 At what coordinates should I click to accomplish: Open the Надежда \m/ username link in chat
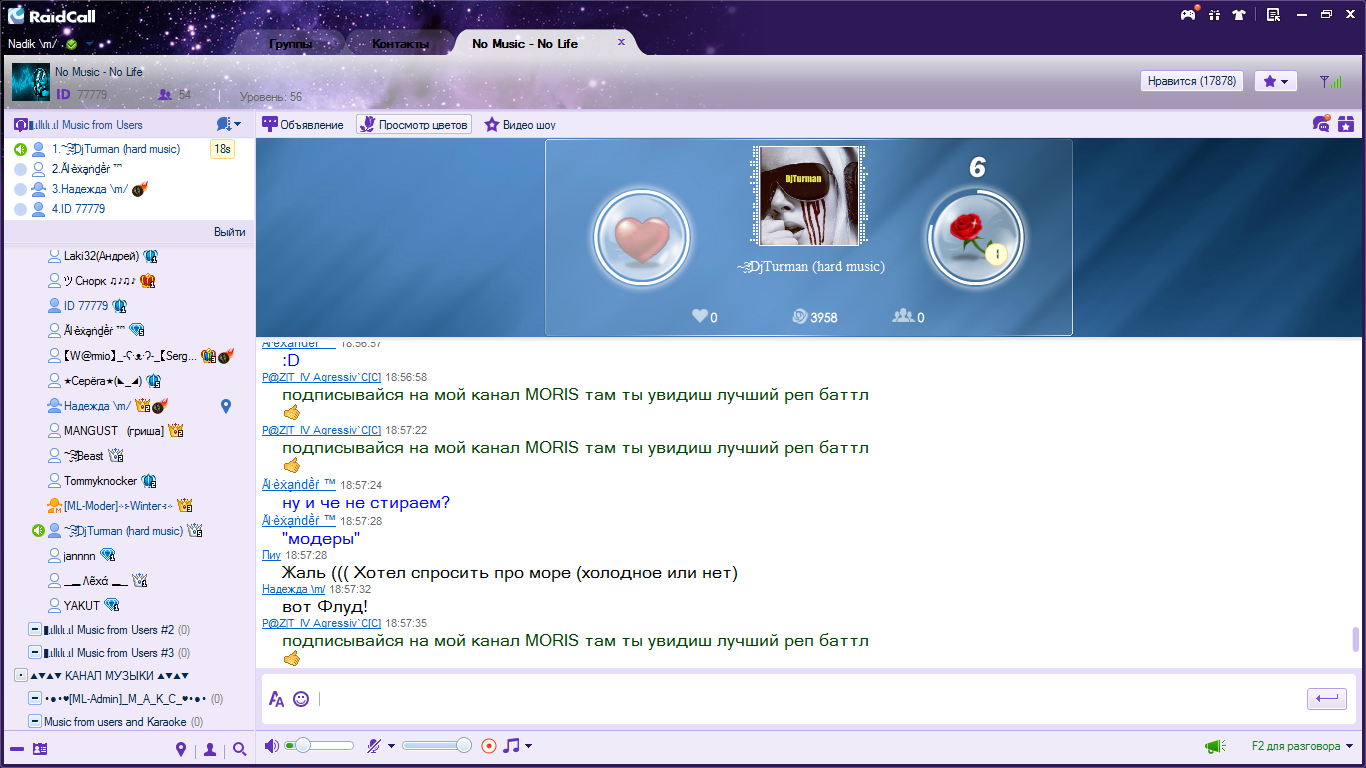(x=294, y=589)
